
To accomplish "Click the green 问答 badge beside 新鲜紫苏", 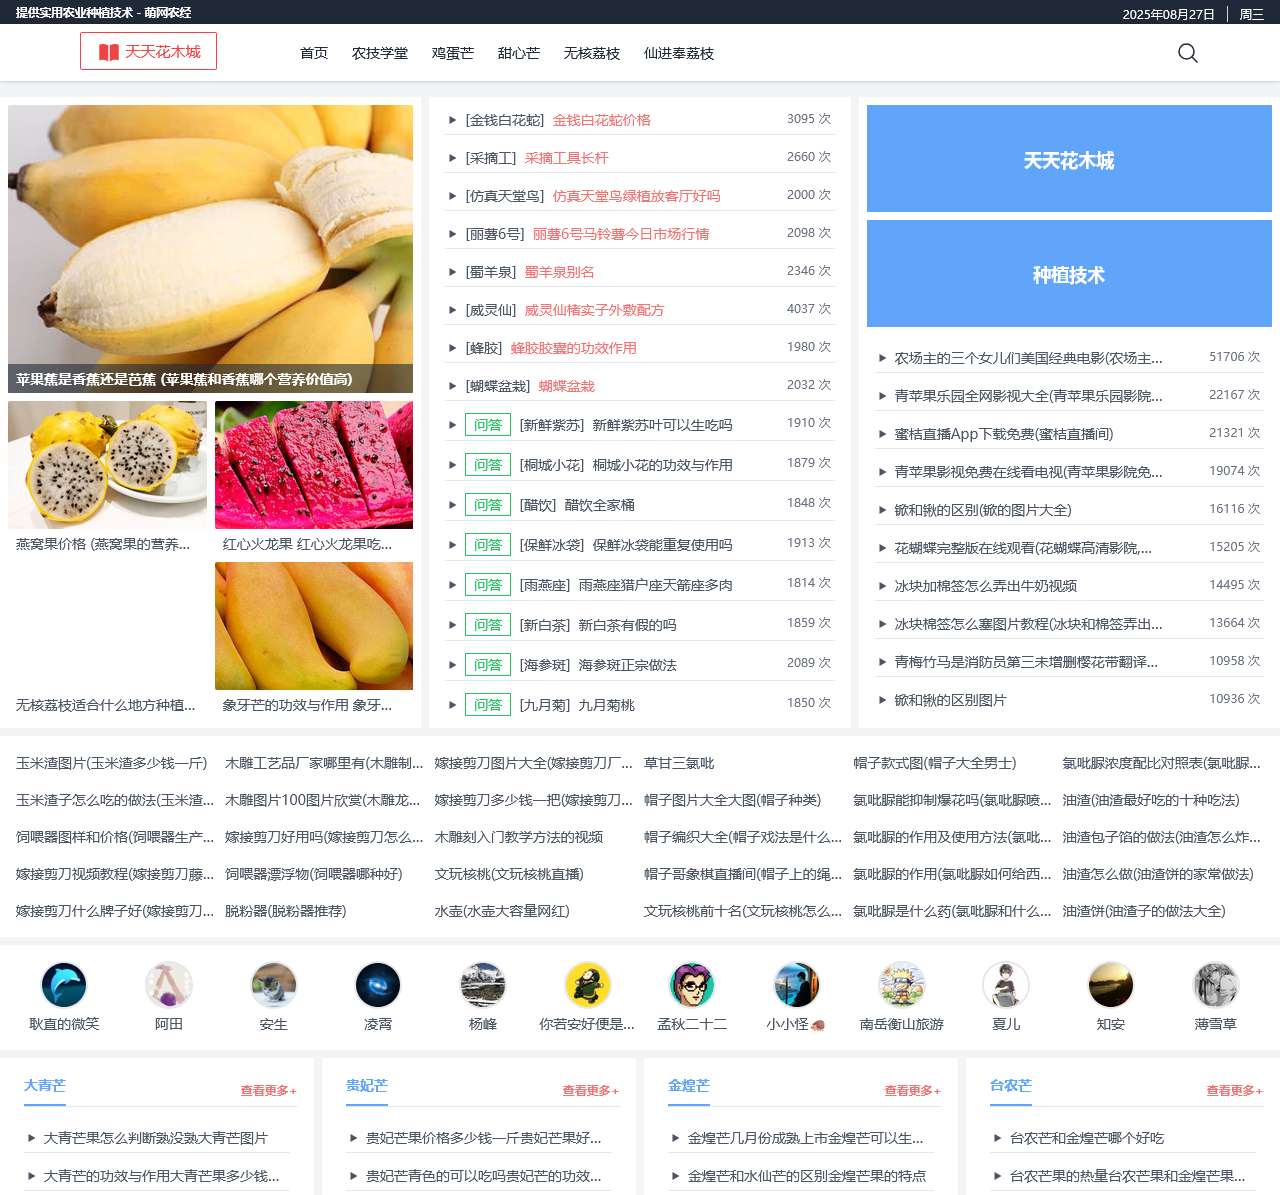I will (x=488, y=424).
